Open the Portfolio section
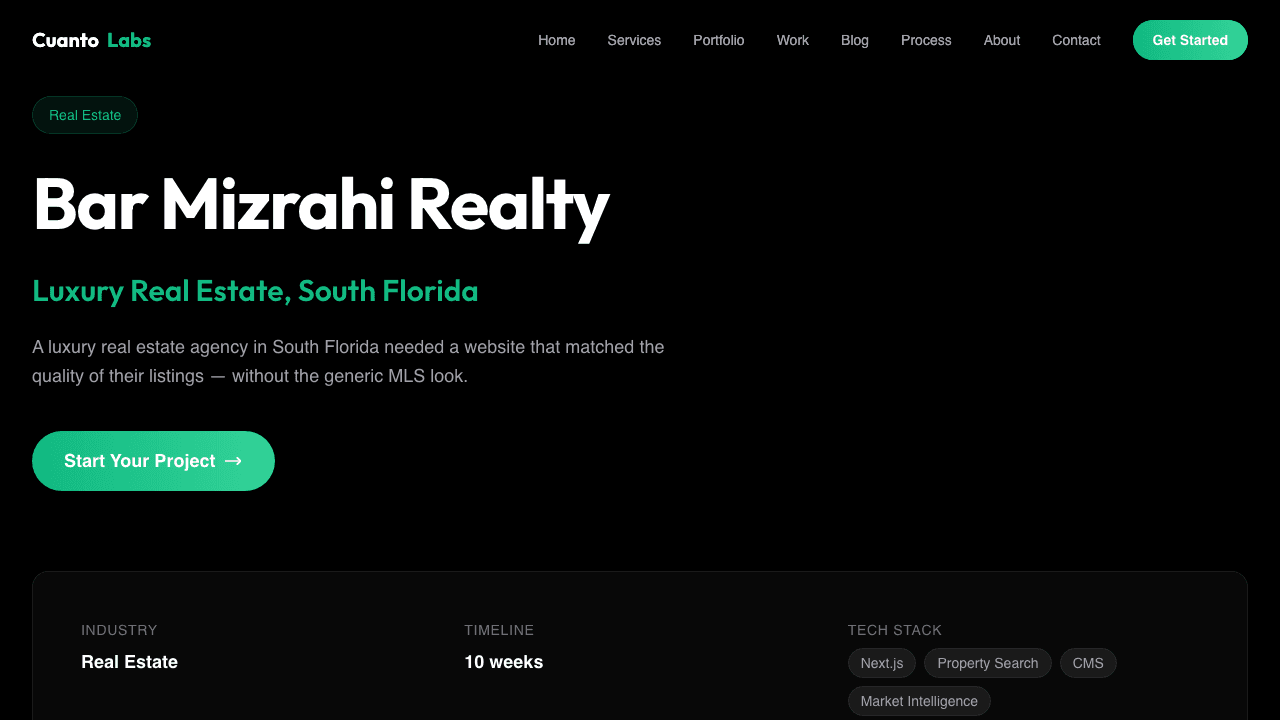 click(718, 40)
